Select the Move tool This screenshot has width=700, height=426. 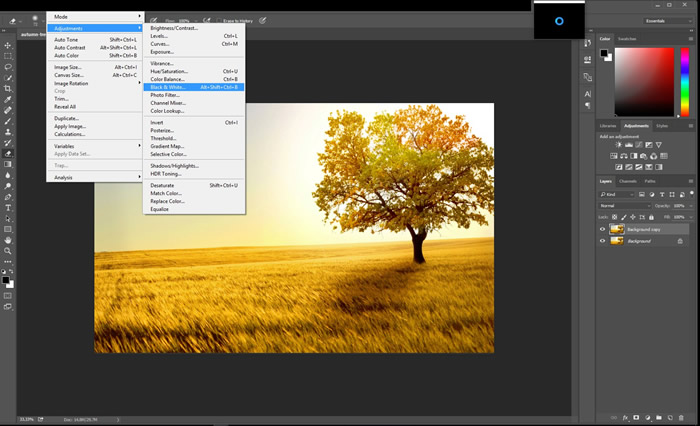point(8,46)
